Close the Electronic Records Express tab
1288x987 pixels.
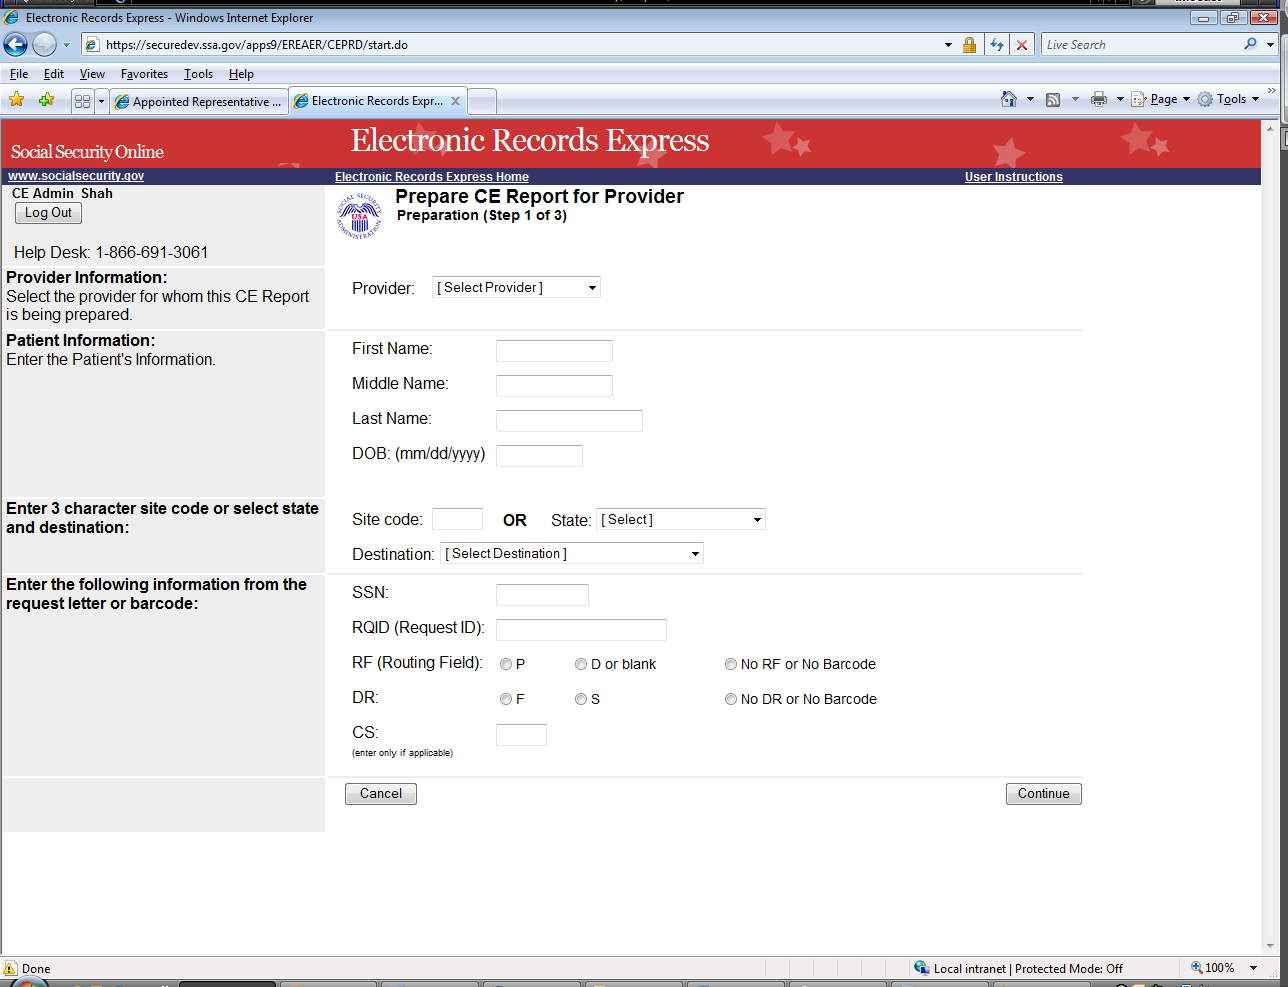pyautogui.click(x=455, y=101)
